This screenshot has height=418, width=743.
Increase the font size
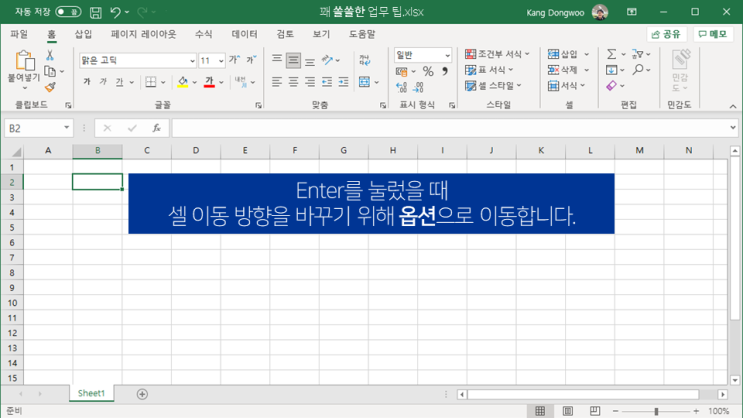click(235, 60)
